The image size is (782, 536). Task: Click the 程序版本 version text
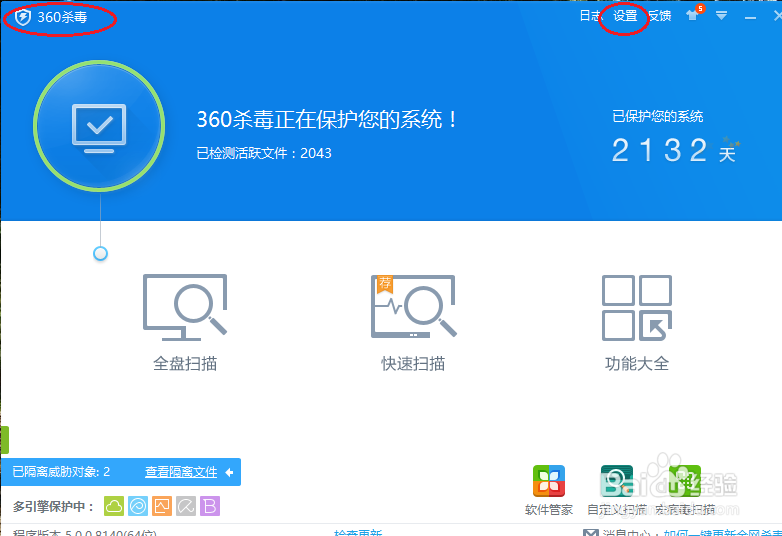[x=85, y=533]
